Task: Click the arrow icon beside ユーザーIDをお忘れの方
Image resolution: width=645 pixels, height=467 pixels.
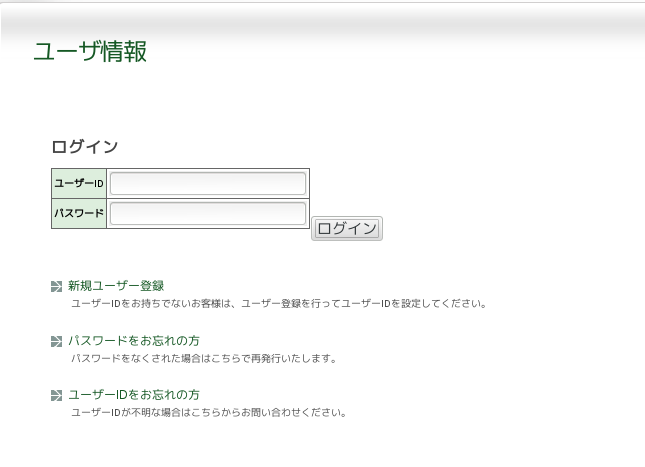Action: (56, 396)
